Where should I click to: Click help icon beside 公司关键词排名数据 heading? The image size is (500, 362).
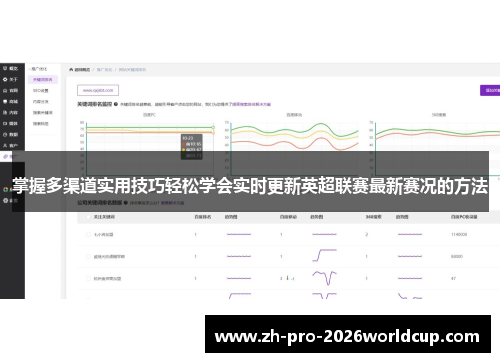click(126, 202)
